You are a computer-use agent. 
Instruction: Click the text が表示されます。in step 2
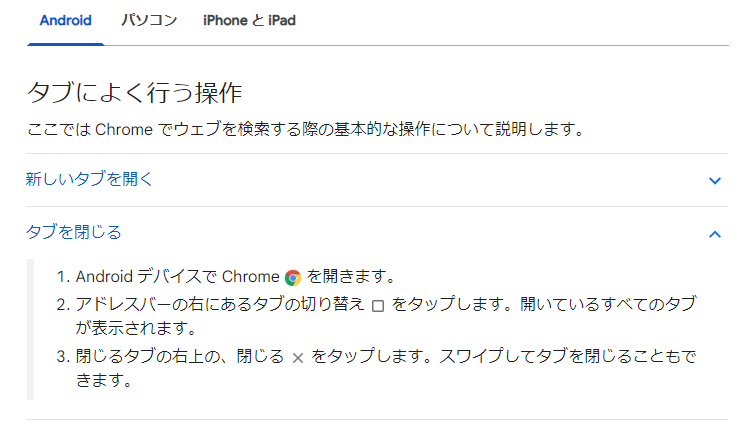tap(136, 329)
